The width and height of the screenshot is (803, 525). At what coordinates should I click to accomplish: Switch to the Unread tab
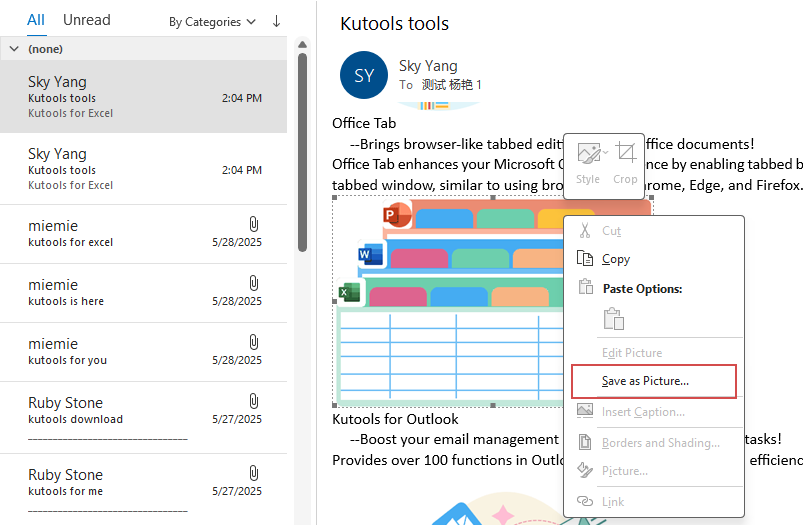pos(87,20)
